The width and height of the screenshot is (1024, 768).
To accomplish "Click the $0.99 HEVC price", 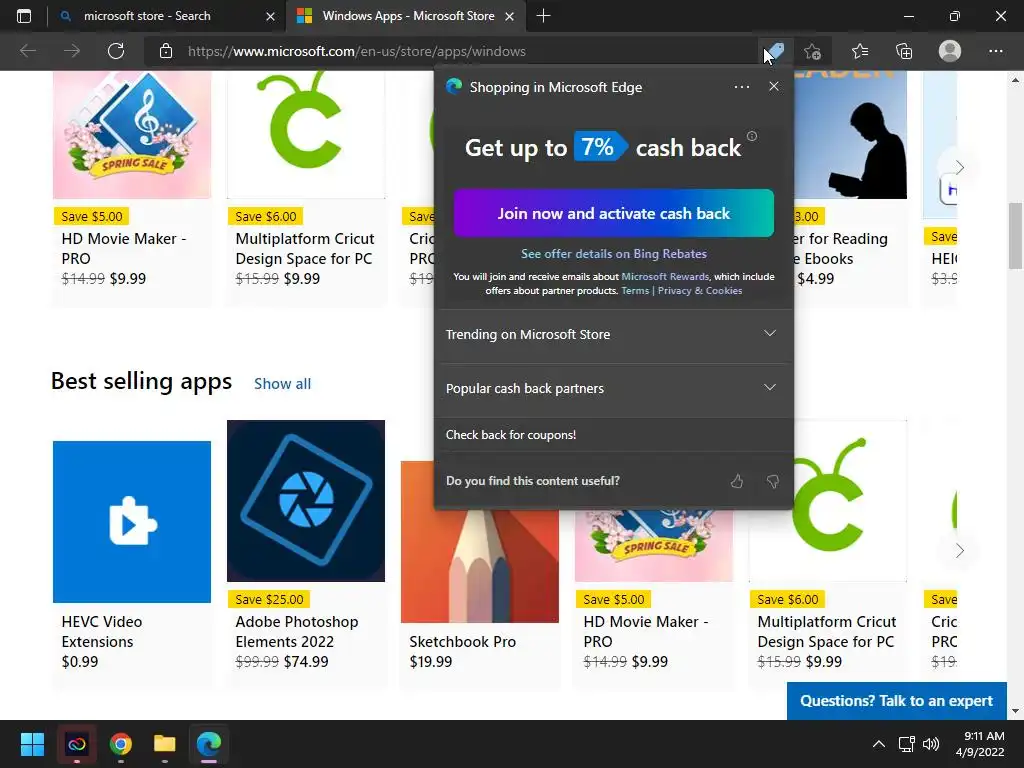I will point(80,662).
